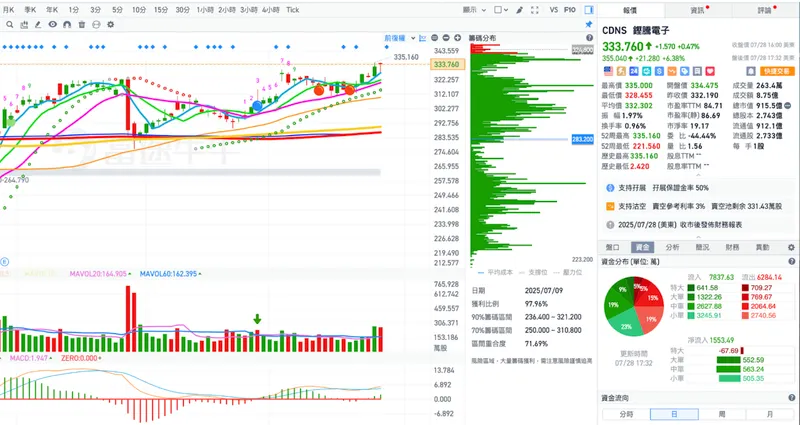Viewport: 800px width, 425px height.
Task: Select the pencil drawing tool
Action: click(x=38, y=24)
